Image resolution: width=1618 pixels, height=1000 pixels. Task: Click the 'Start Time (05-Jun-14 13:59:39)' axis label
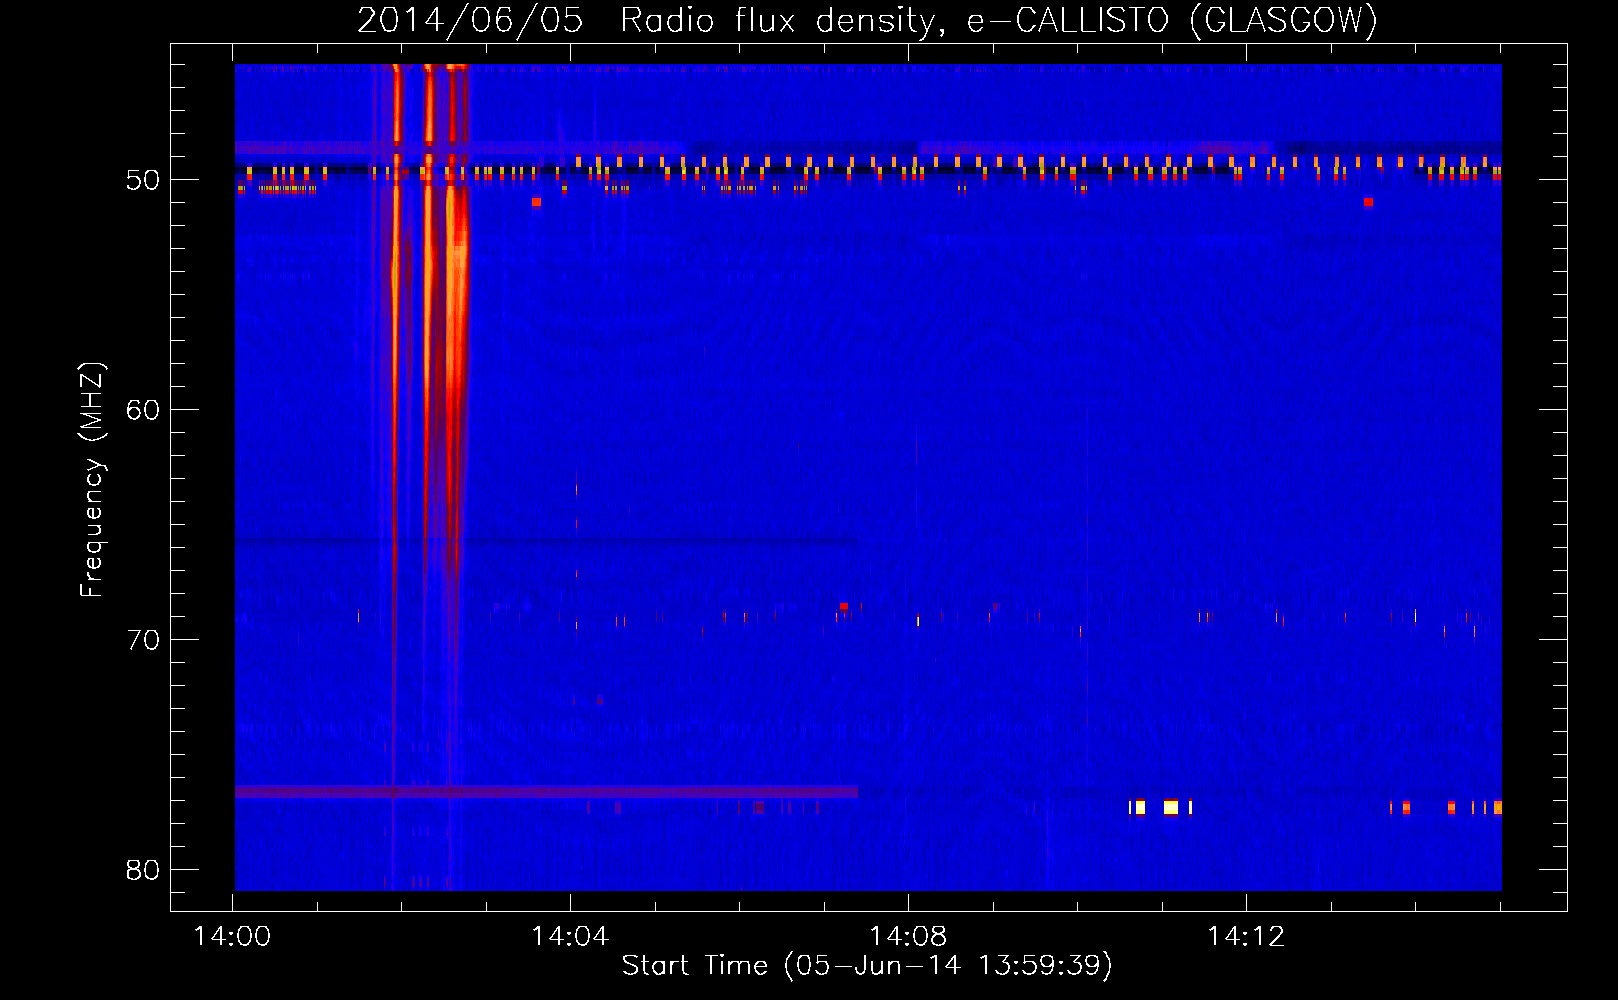pyautogui.click(x=867, y=966)
